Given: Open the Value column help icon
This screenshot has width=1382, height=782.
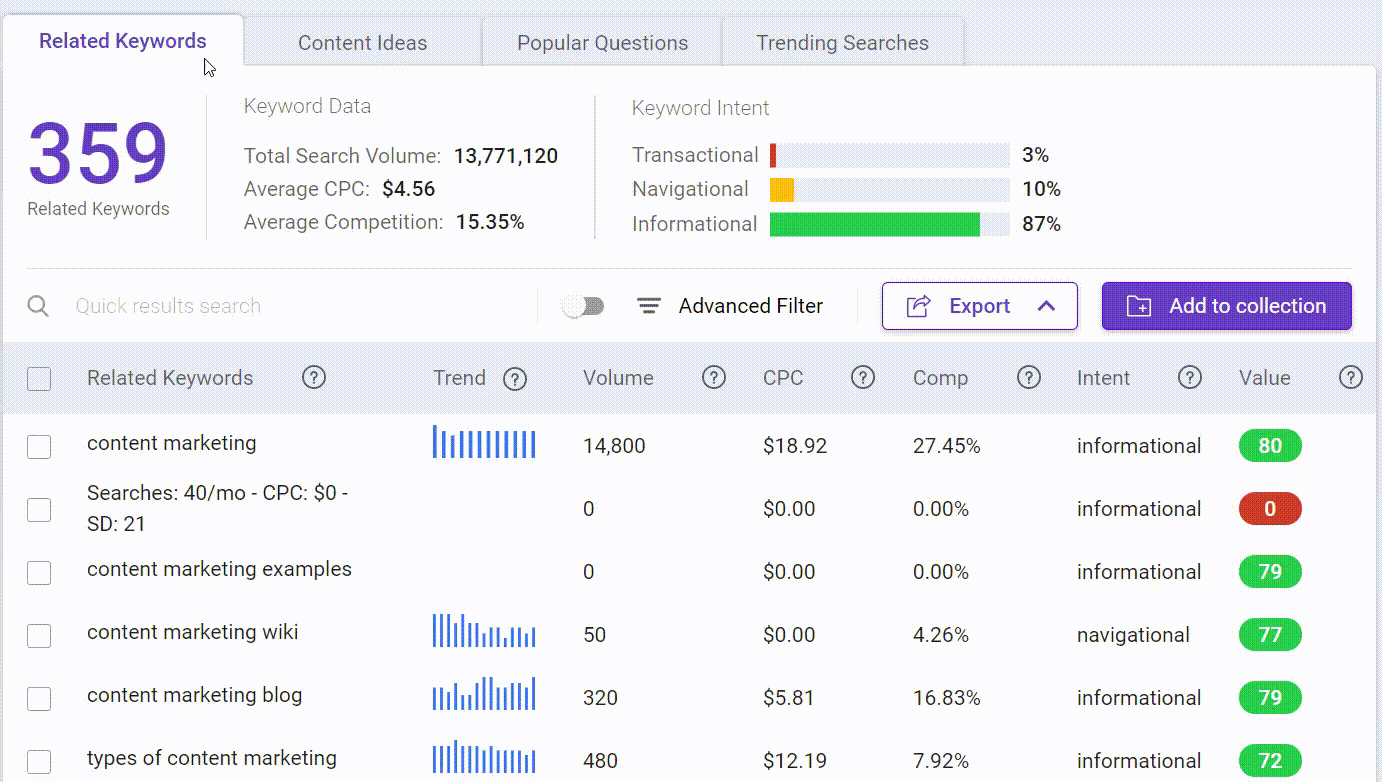Looking at the screenshot, I should click(x=1351, y=378).
